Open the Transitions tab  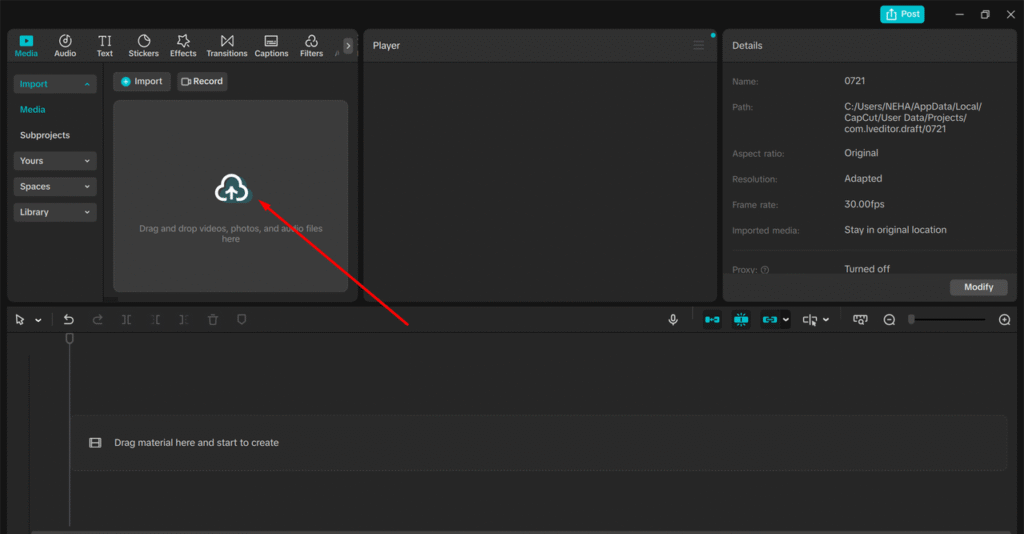click(x=227, y=46)
